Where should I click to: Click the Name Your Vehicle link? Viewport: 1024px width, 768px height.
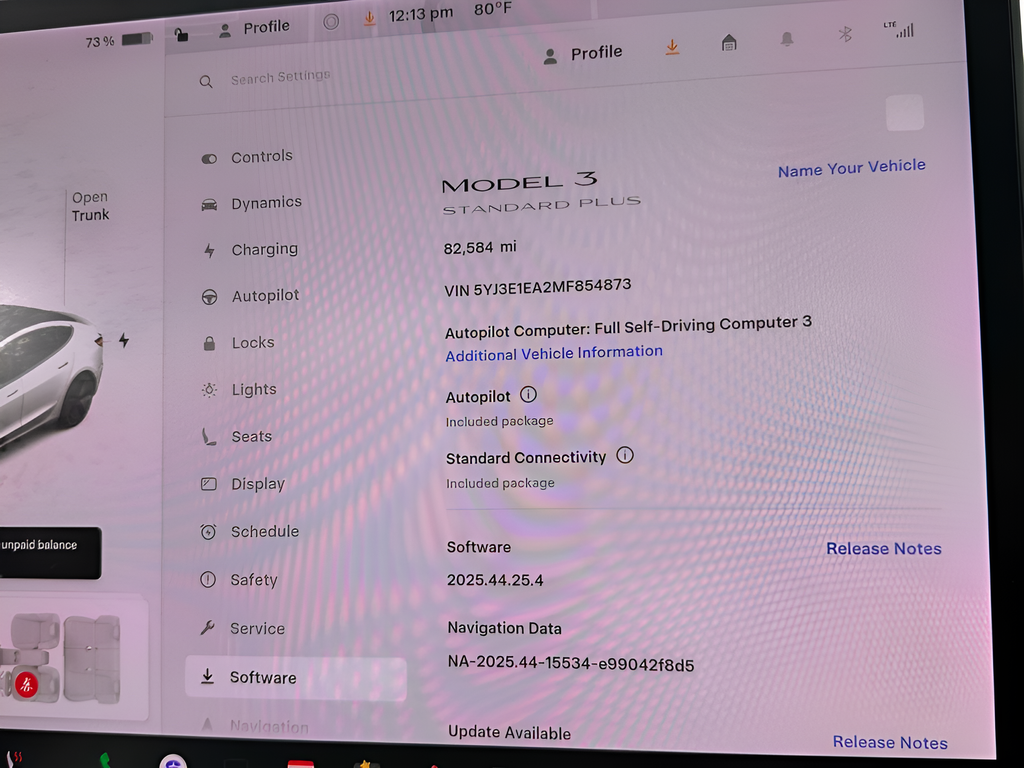click(x=851, y=168)
